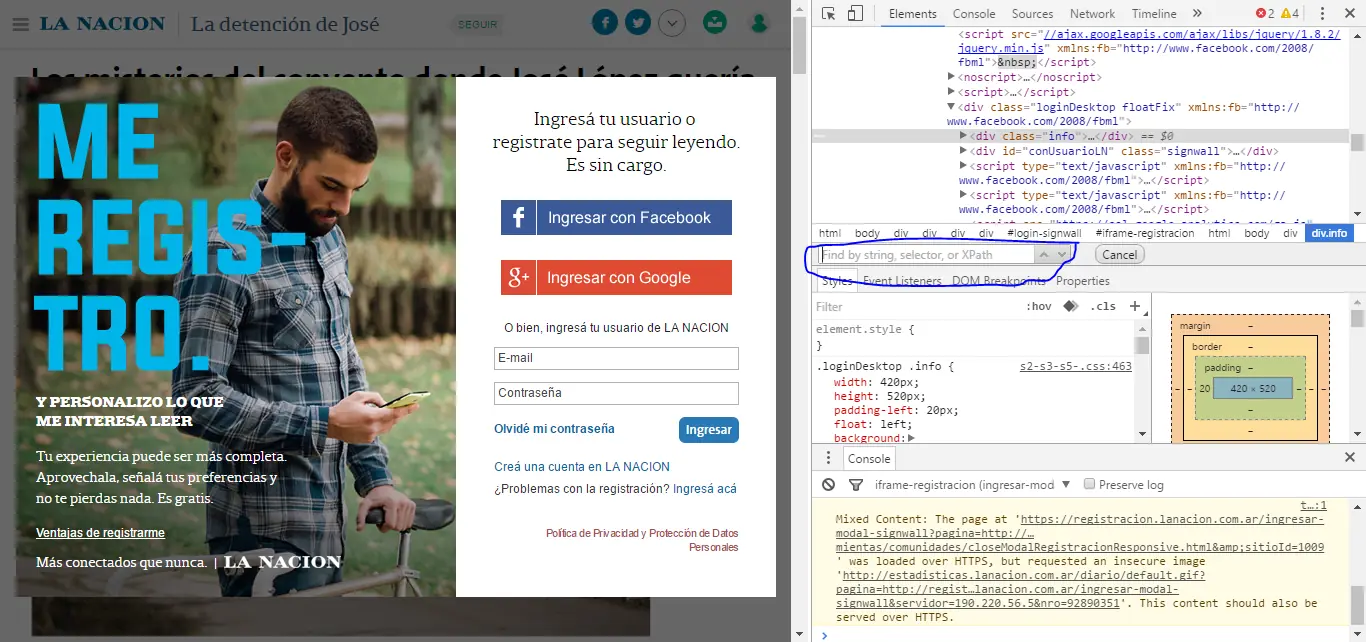
Task: Open Ventajas de registrarme link
Action: [100, 533]
